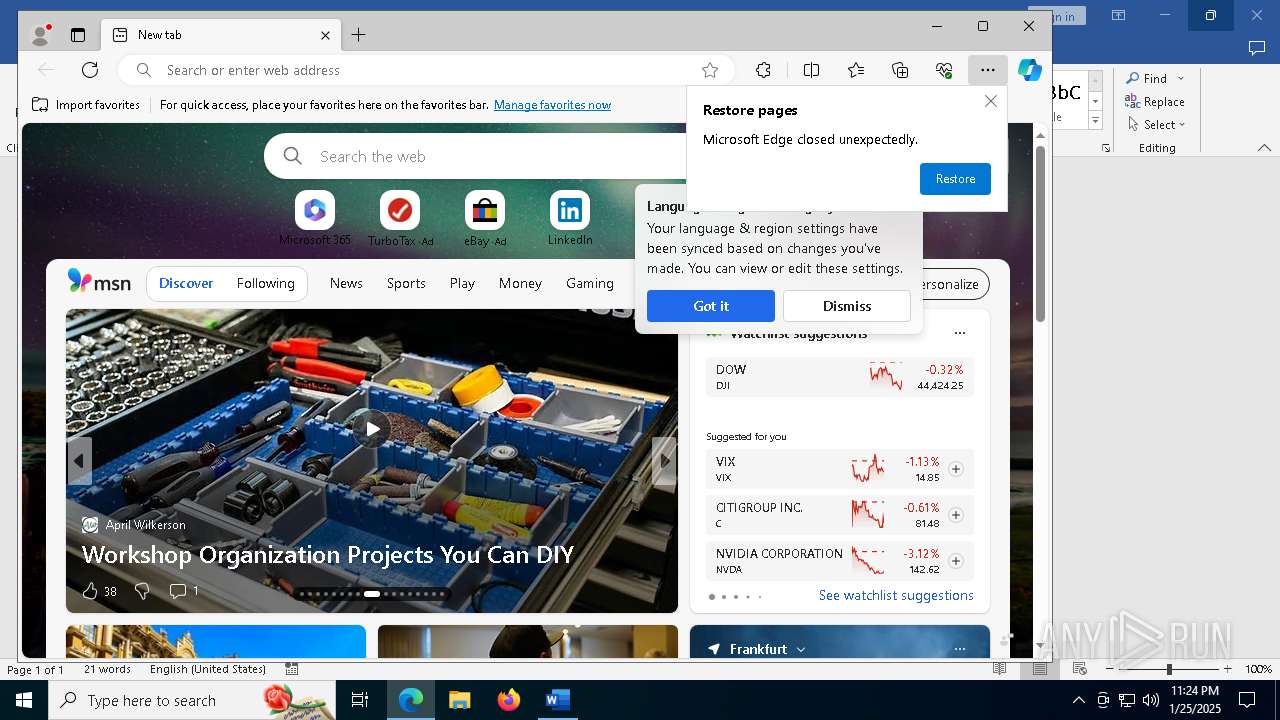This screenshot has width=1280, height=720.
Task: Click the msn logo
Action: pos(99,283)
